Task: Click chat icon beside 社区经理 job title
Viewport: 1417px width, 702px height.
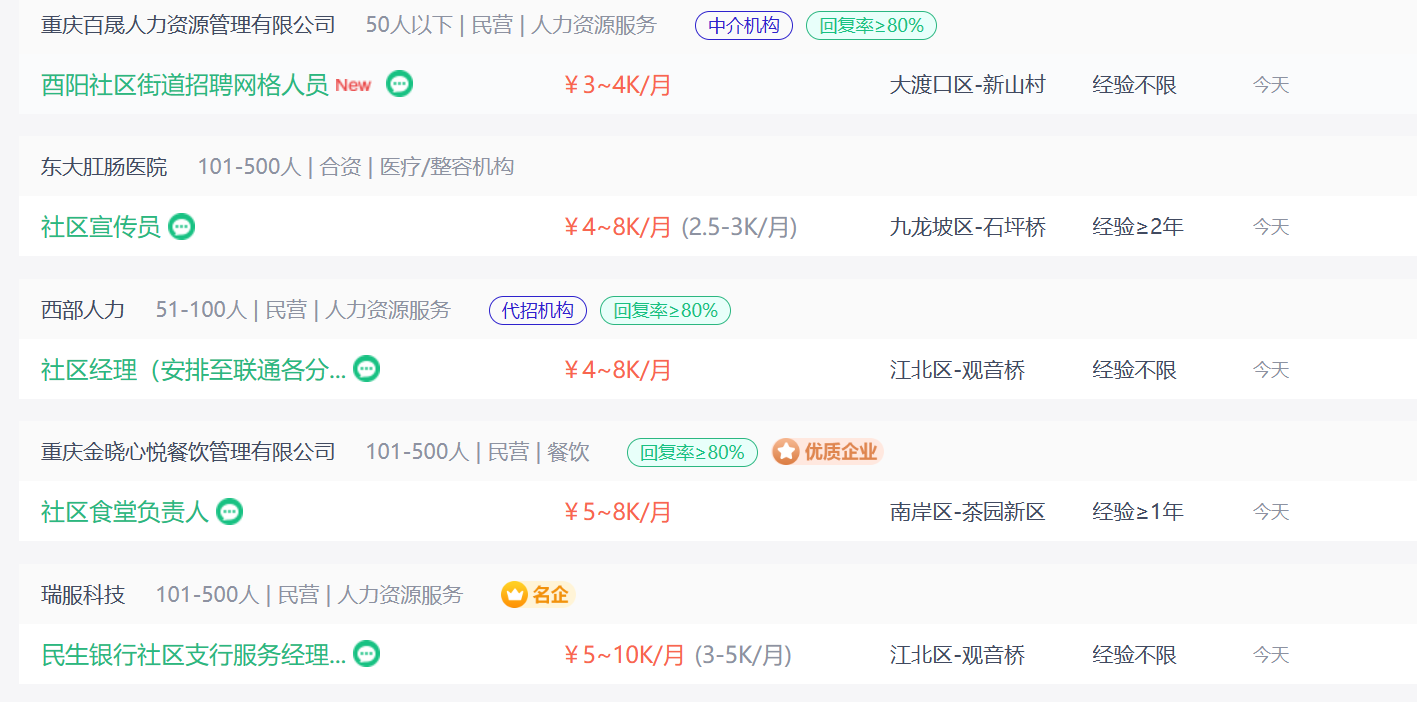Action: (x=367, y=369)
